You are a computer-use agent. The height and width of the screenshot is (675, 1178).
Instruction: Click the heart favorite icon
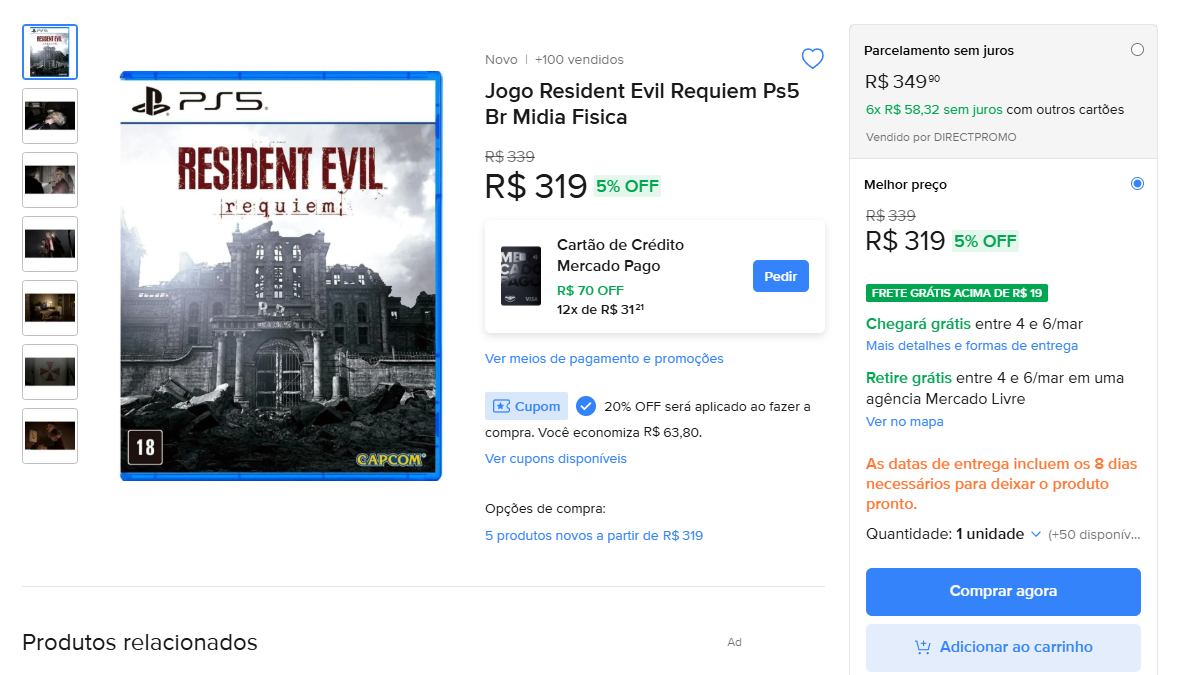point(812,59)
